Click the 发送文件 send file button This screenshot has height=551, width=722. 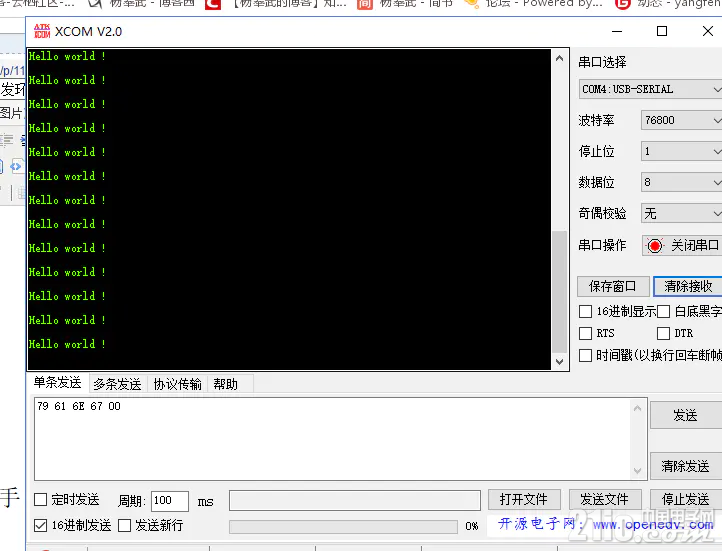tap(605, 499)
